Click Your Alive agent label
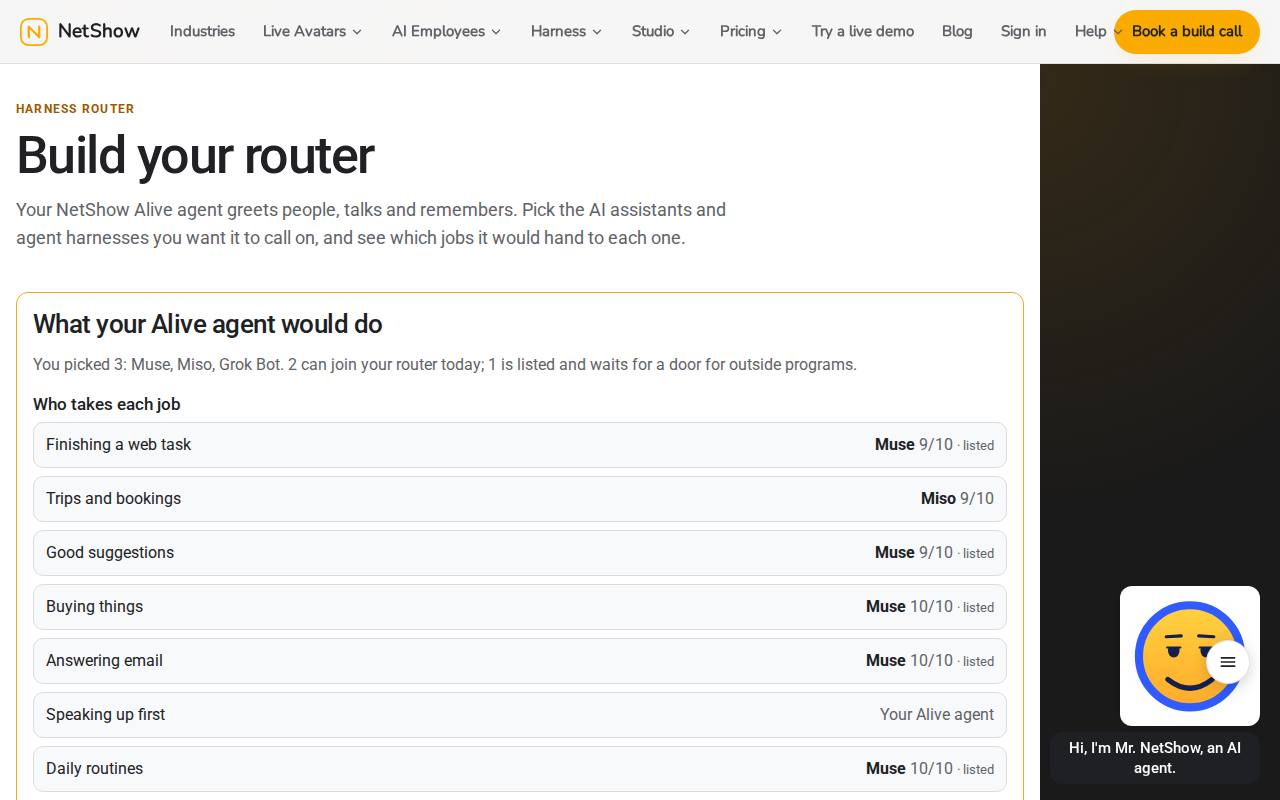 tap(937, 714)
